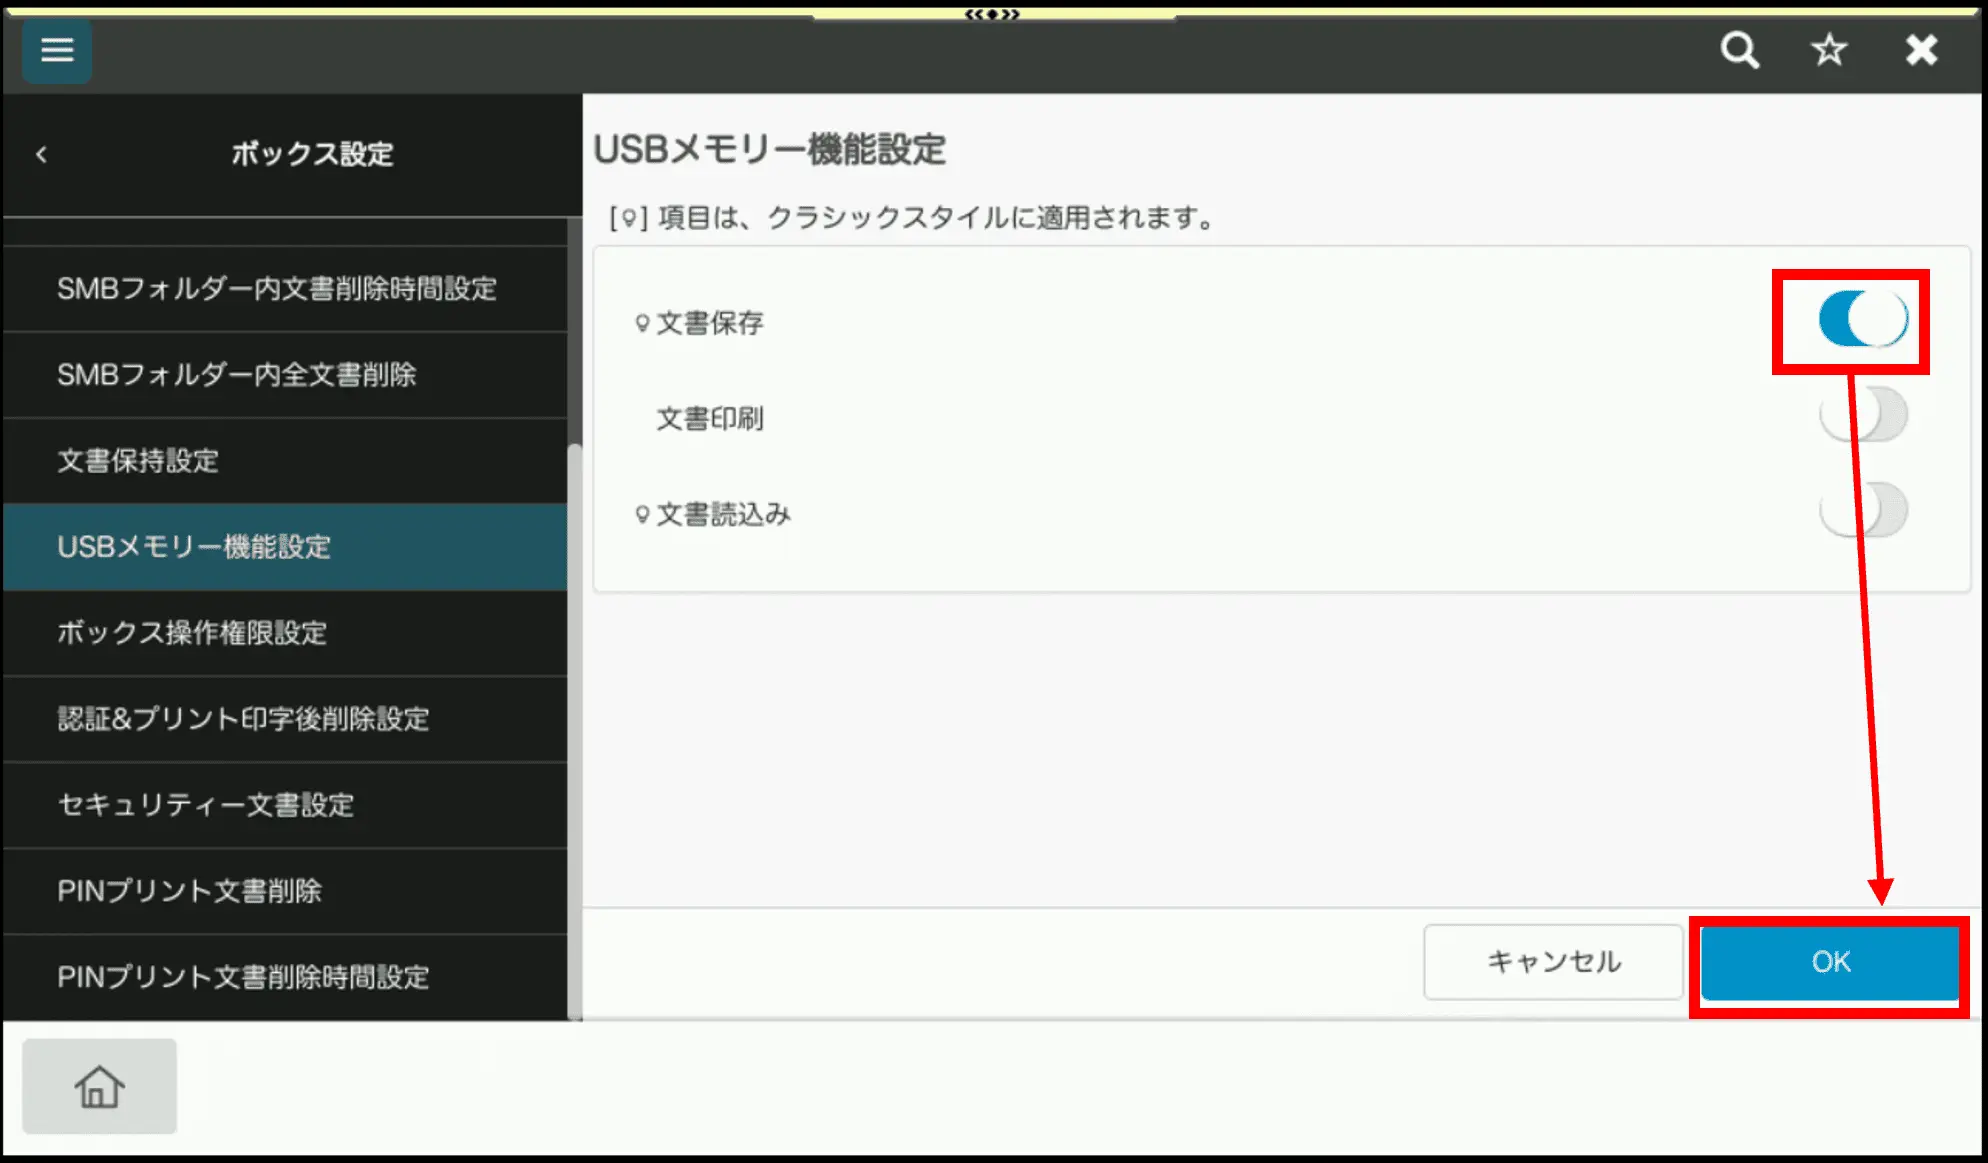
Task: Select SMBフォルダー内全文書削除 menu item
Action: (x=237, y=375)
